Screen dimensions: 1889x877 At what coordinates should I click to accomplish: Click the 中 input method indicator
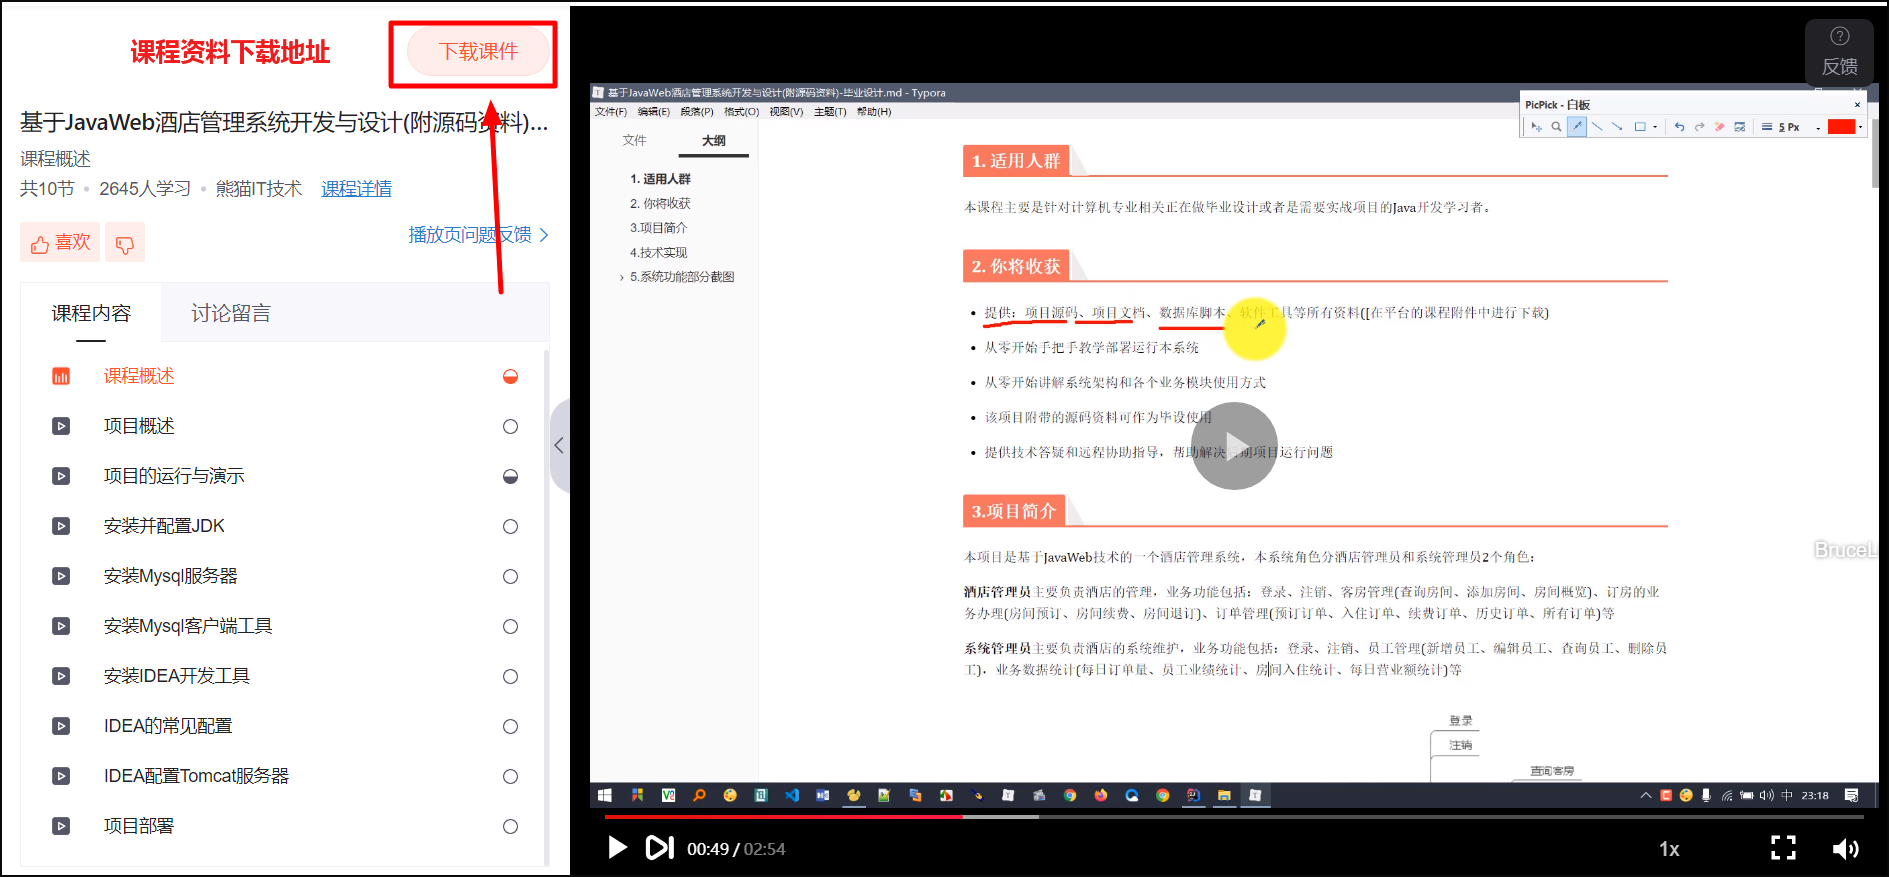pyautogui.click(x=1787, y=796)
